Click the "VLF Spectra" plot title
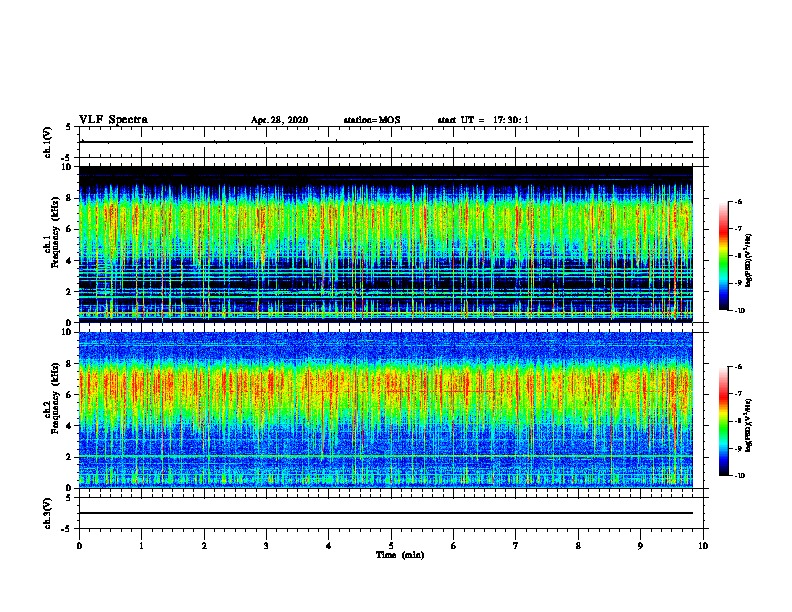 113,120
